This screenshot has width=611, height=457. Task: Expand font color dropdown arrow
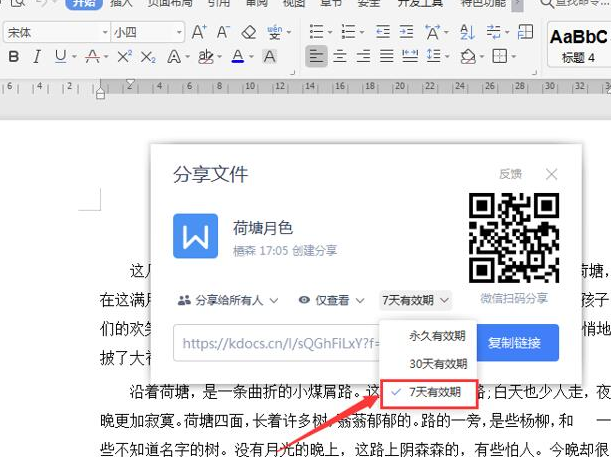click(251, 57)
